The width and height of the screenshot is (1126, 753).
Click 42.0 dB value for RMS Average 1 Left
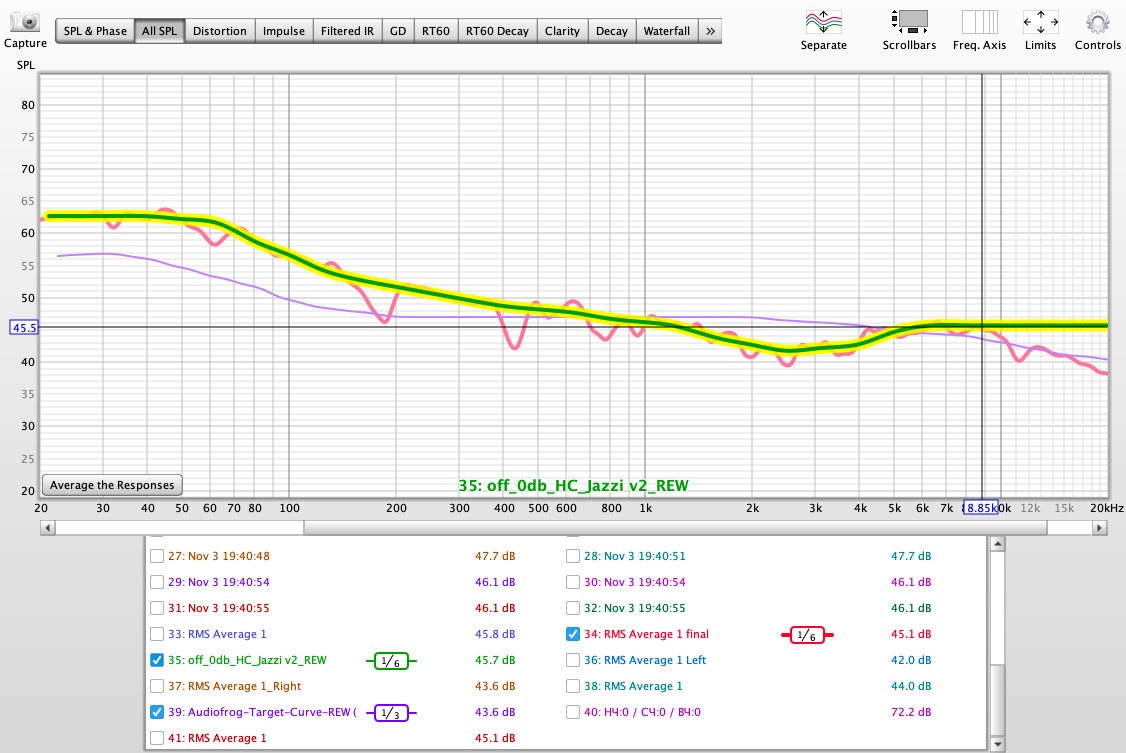tap(911, 660)
